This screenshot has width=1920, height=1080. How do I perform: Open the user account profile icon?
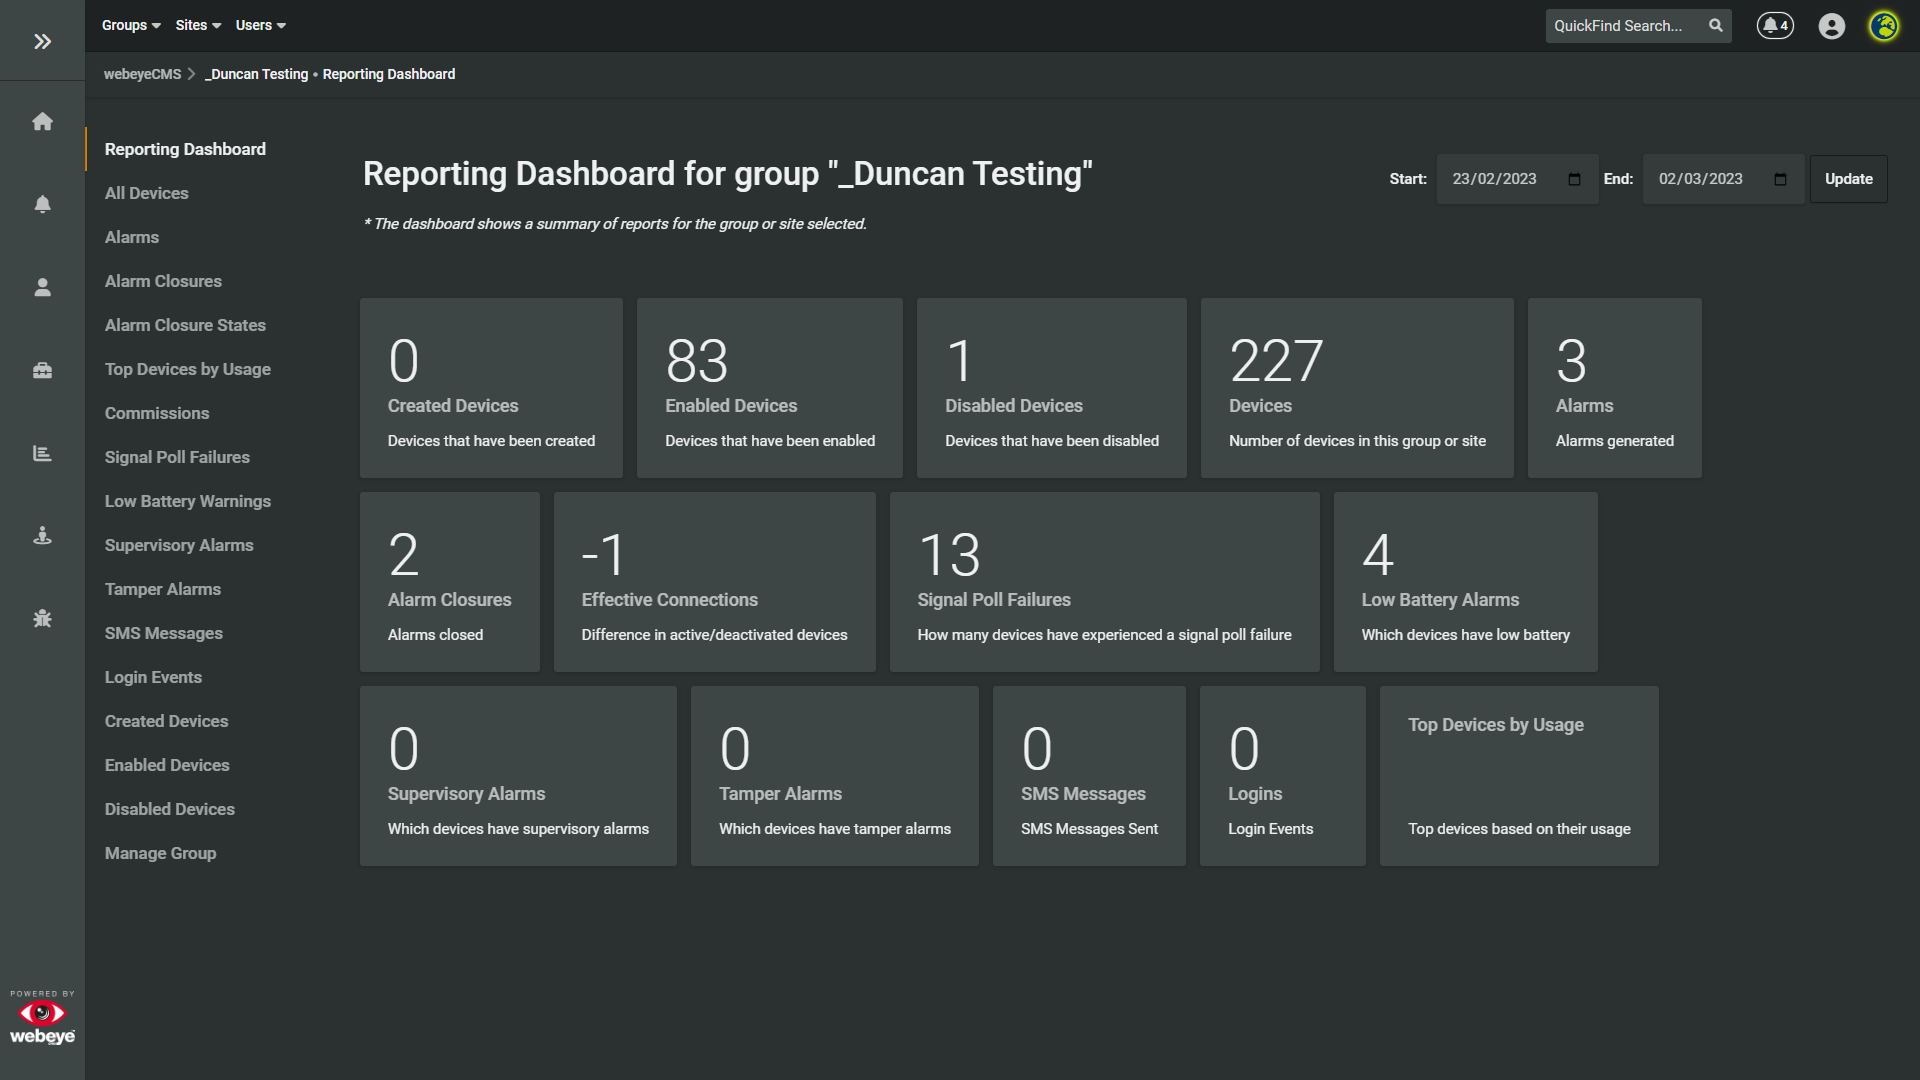[x=1831, y=26]
